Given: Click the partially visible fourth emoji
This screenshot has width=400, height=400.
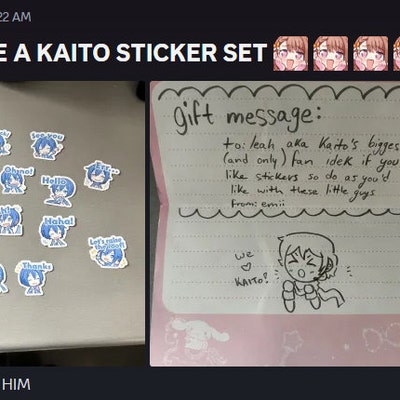Looking at the screenshot, I should coord(396,53).
